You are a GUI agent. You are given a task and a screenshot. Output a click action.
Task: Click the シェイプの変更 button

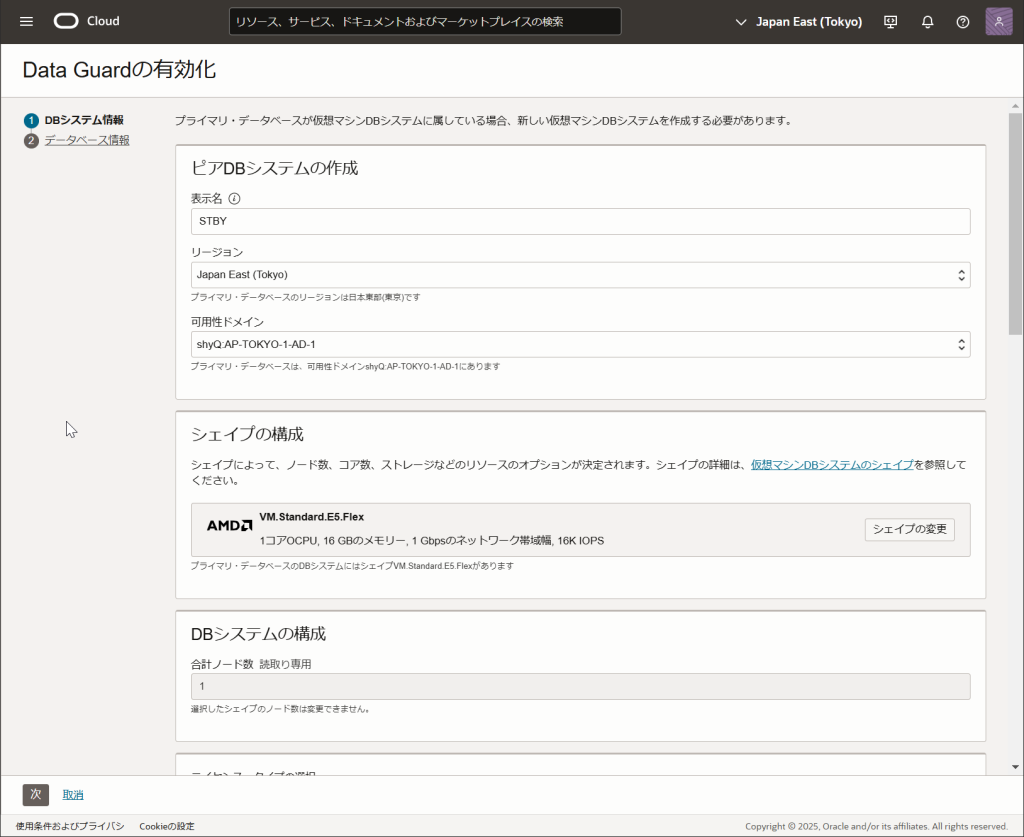coord(909,529)
